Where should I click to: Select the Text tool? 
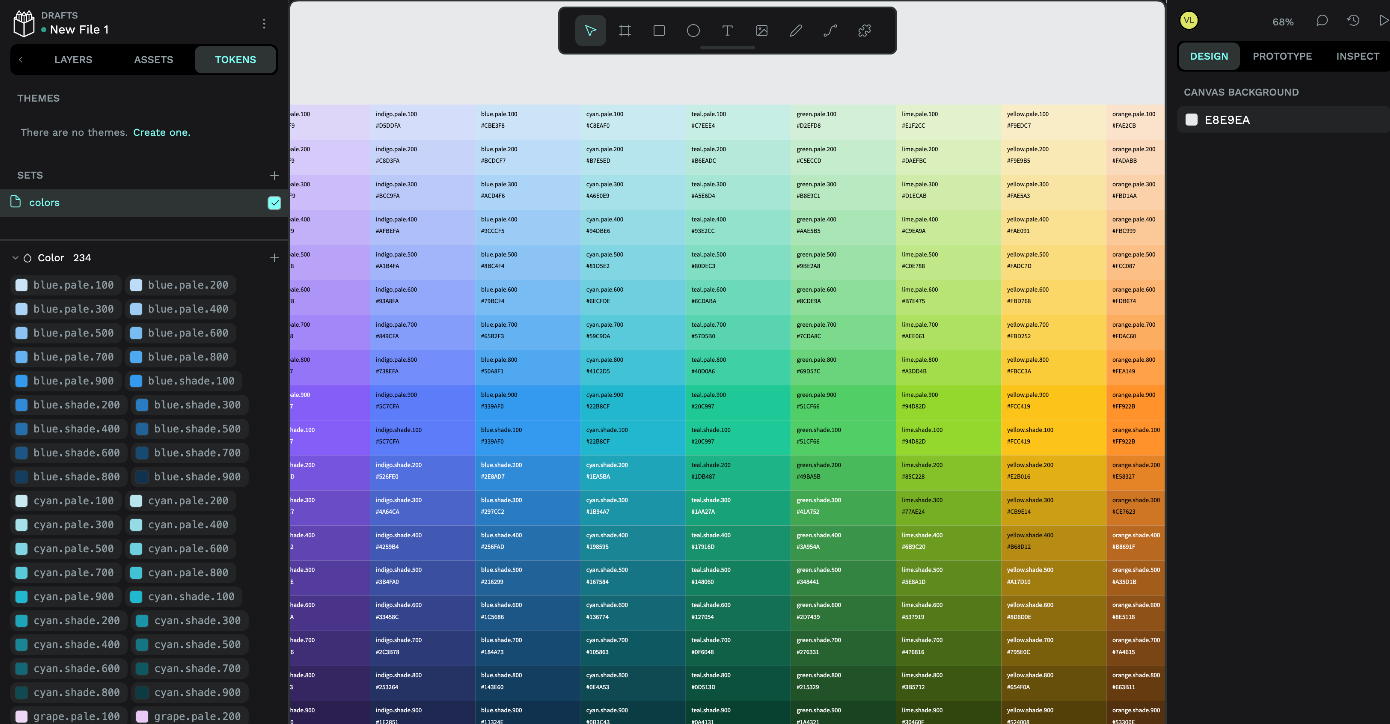(x=727, y=31)
